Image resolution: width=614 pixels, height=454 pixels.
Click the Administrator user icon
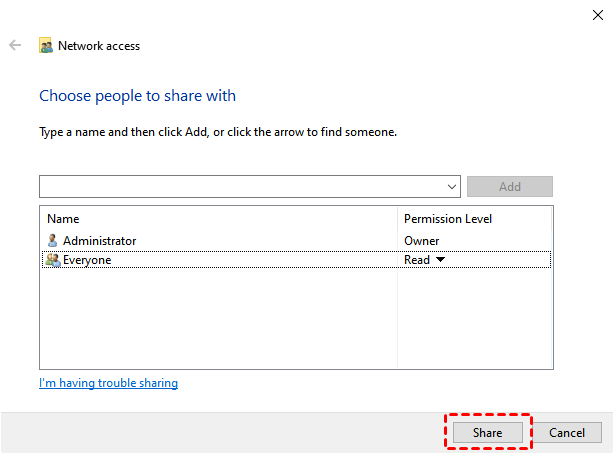coord(53,240)
